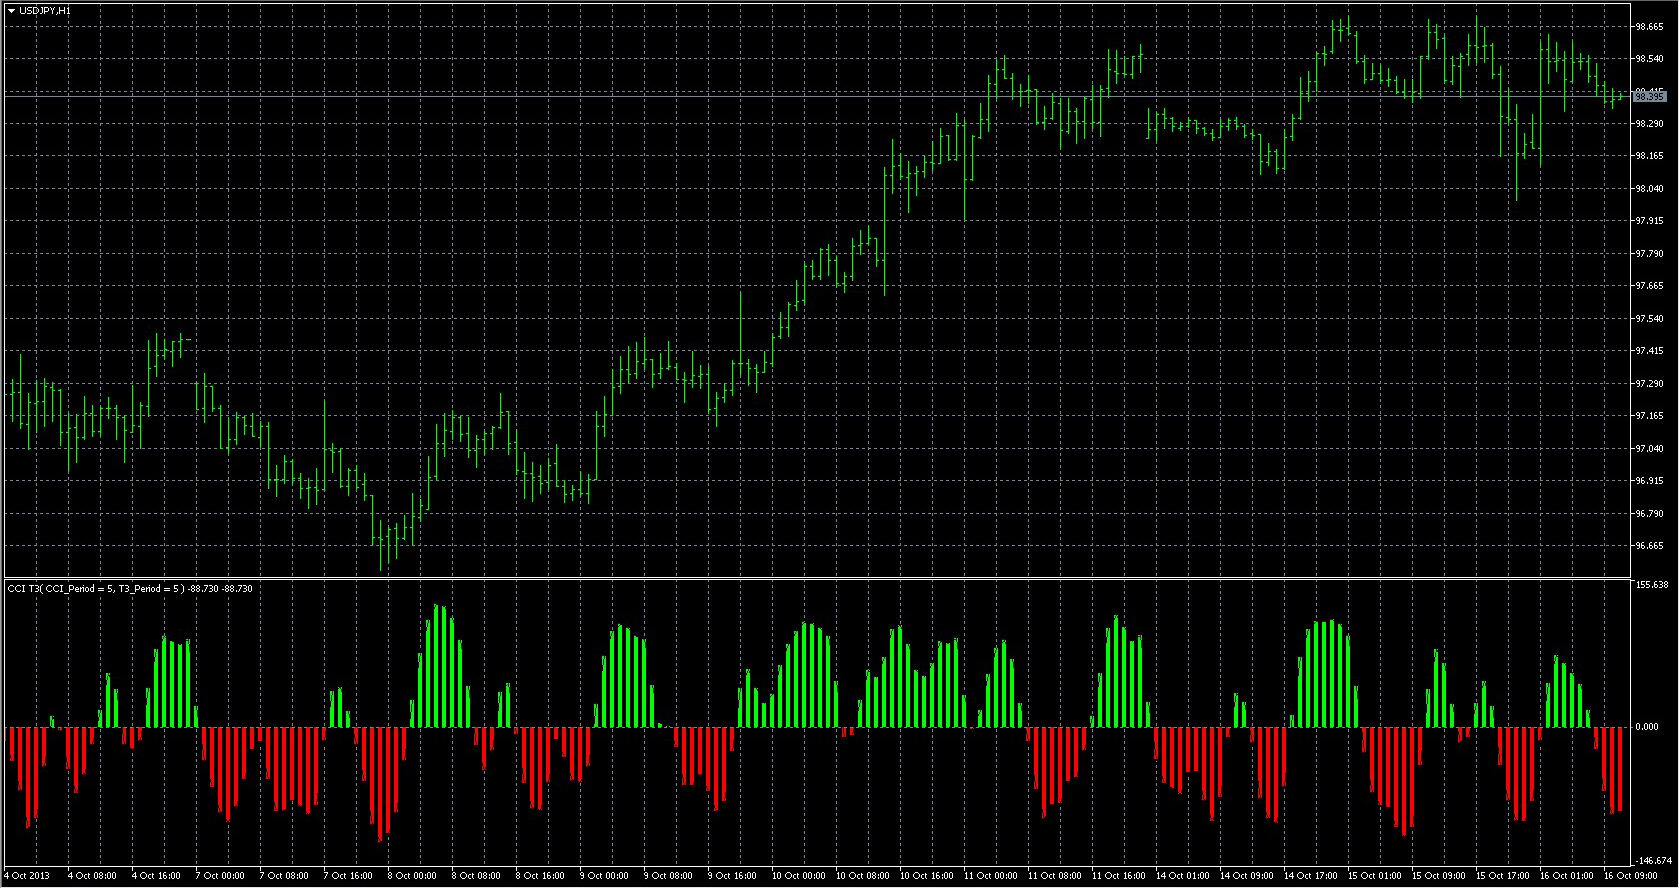The height and width of the screenshot is (888, 1680).
Task: Click the 8 Oct 00:00 time label
Action: click(x=412, y=876)
